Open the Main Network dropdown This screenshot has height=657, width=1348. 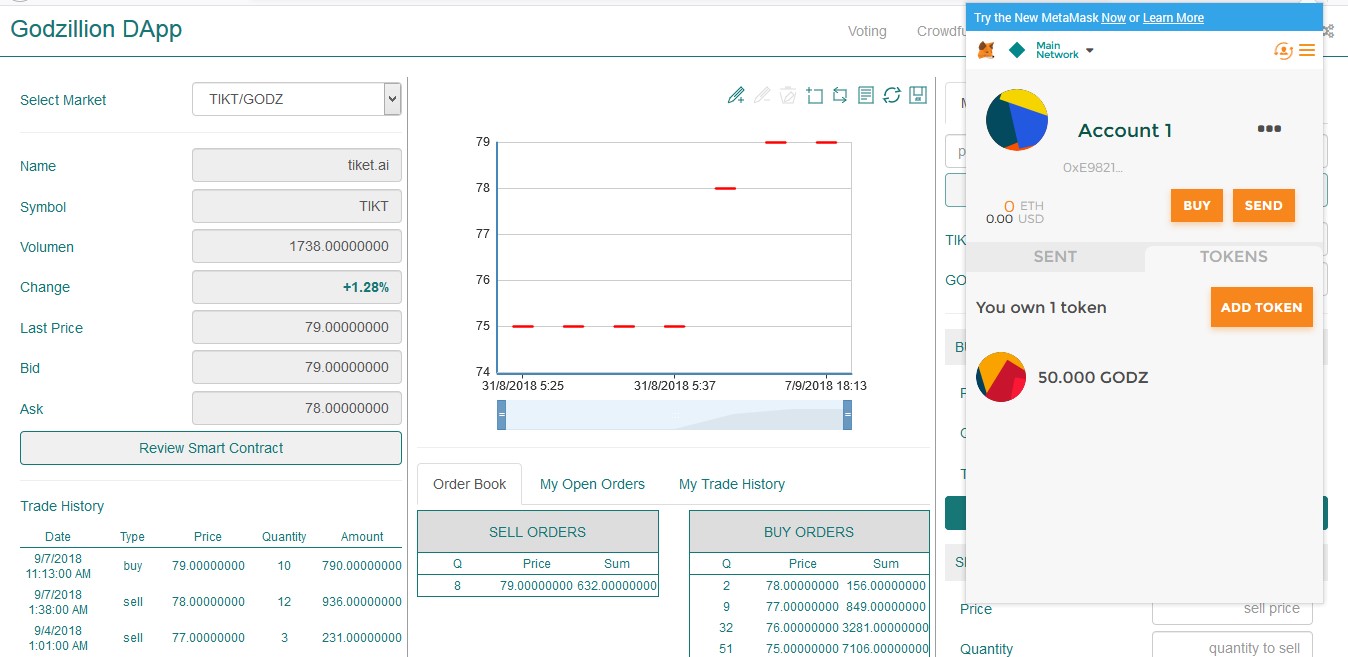[1065, 50]
